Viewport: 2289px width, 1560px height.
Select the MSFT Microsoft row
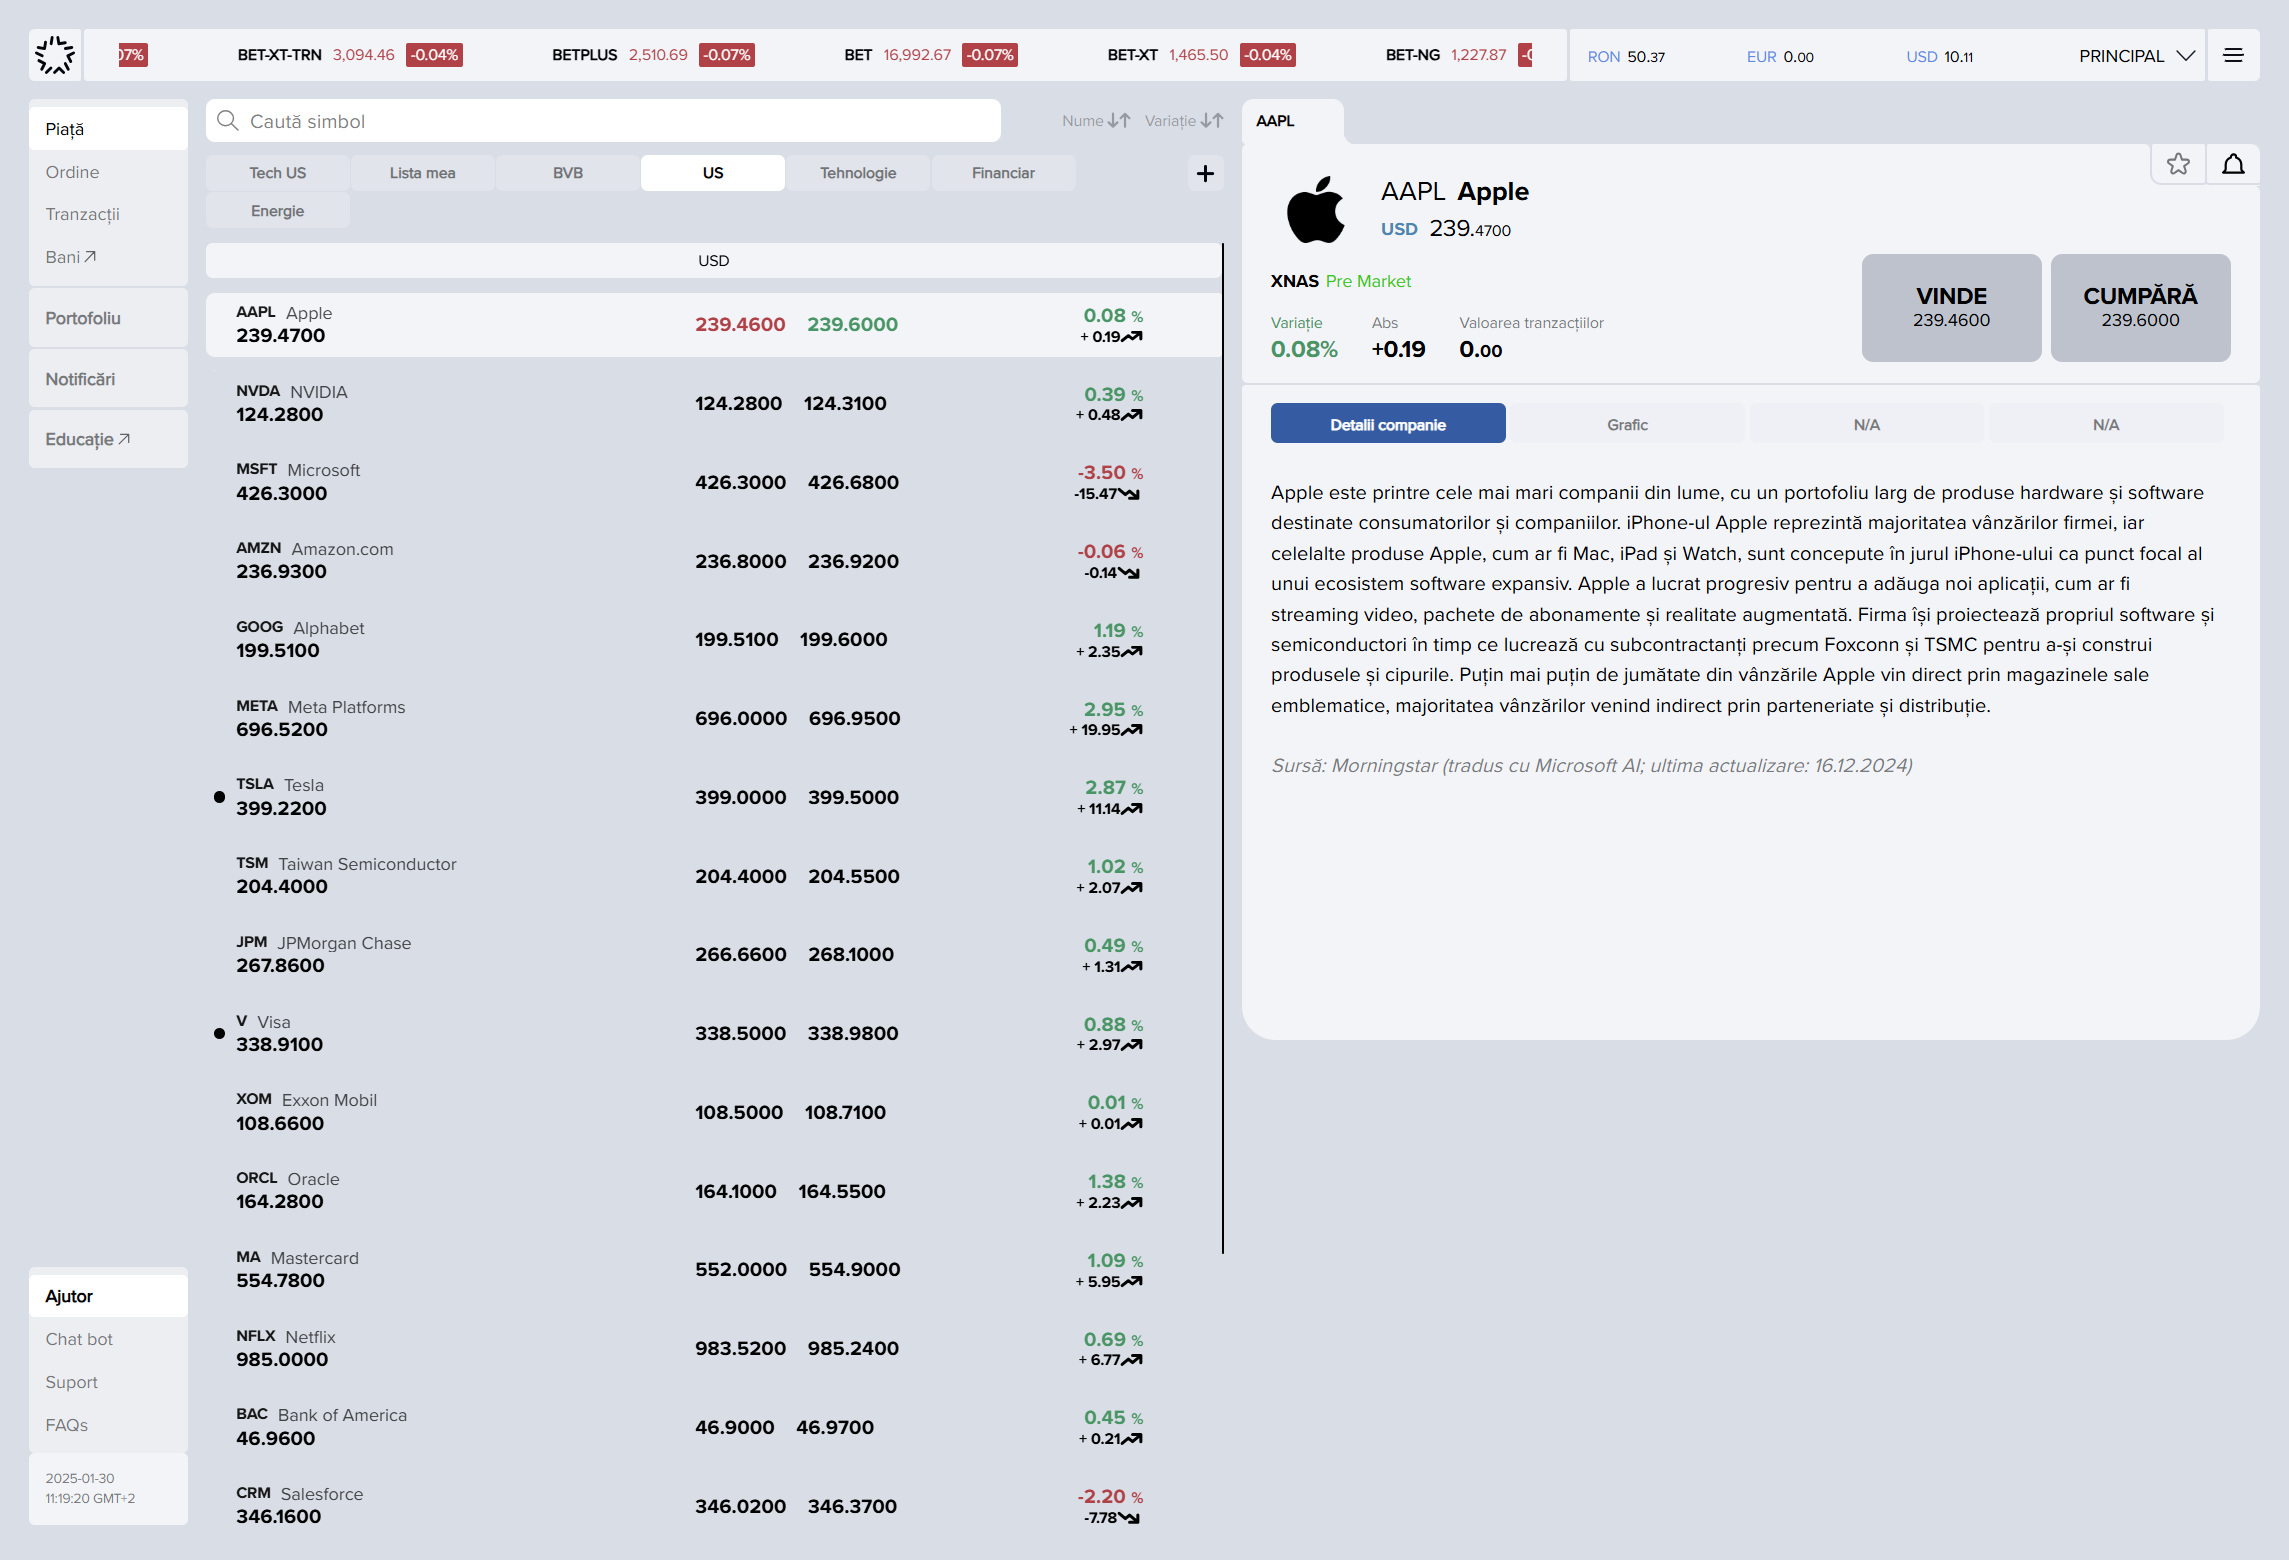(x=713, y=482)
